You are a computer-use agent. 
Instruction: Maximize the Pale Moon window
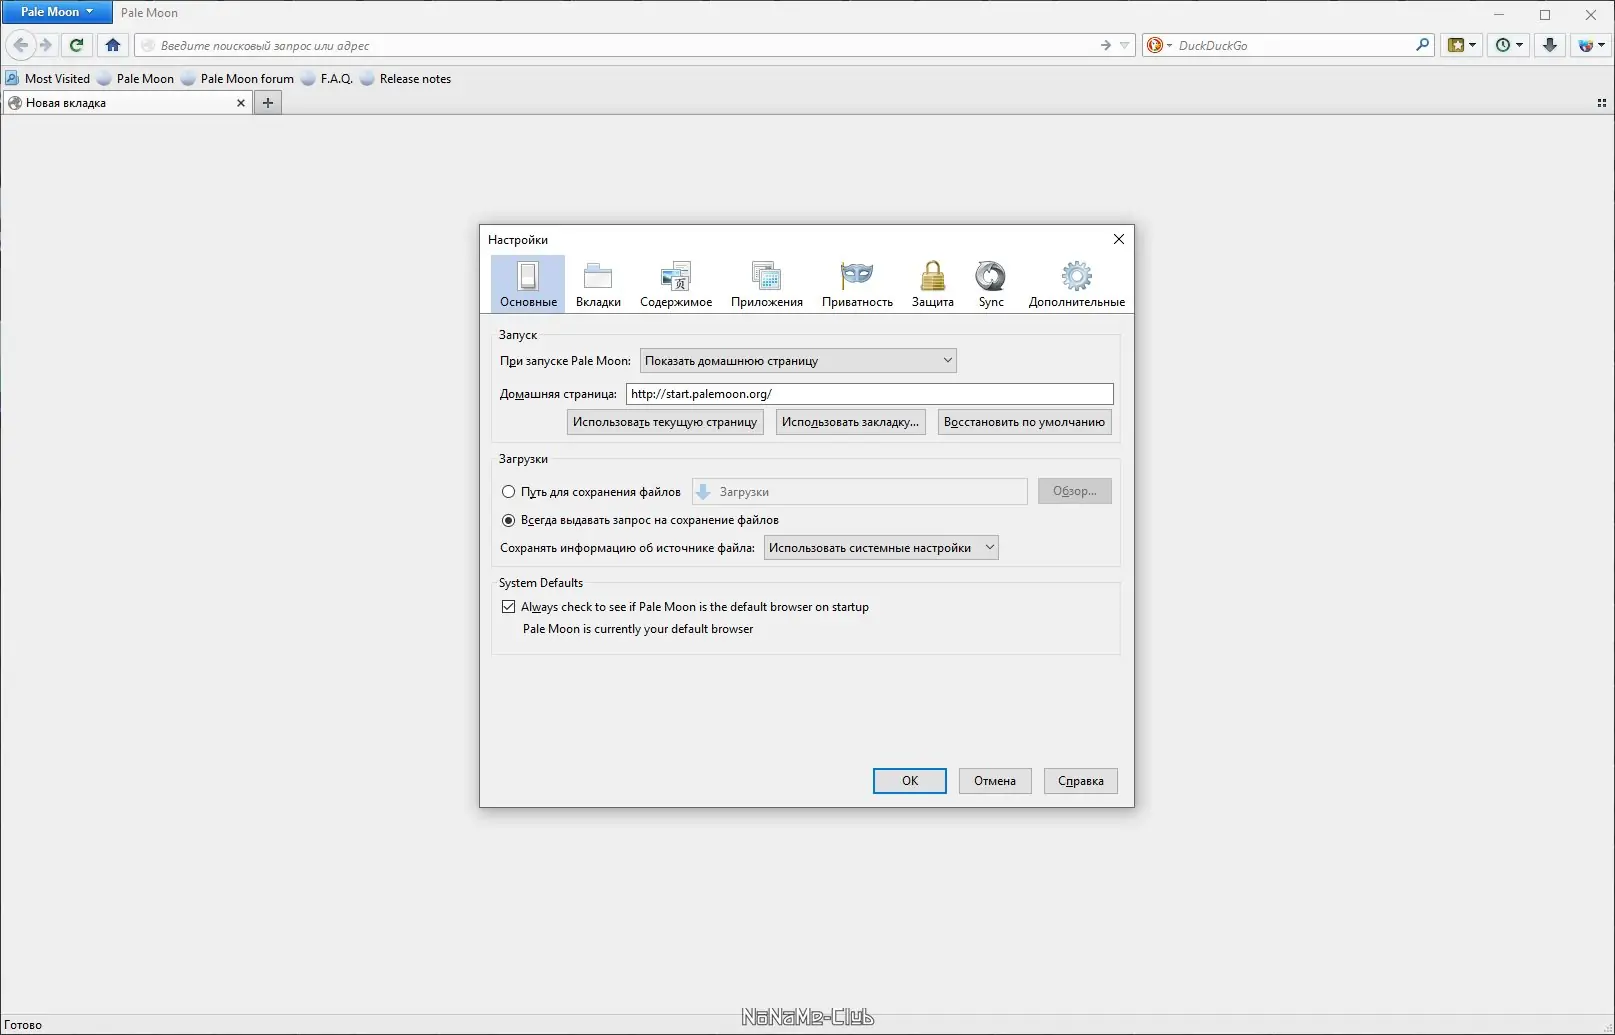1545,14
